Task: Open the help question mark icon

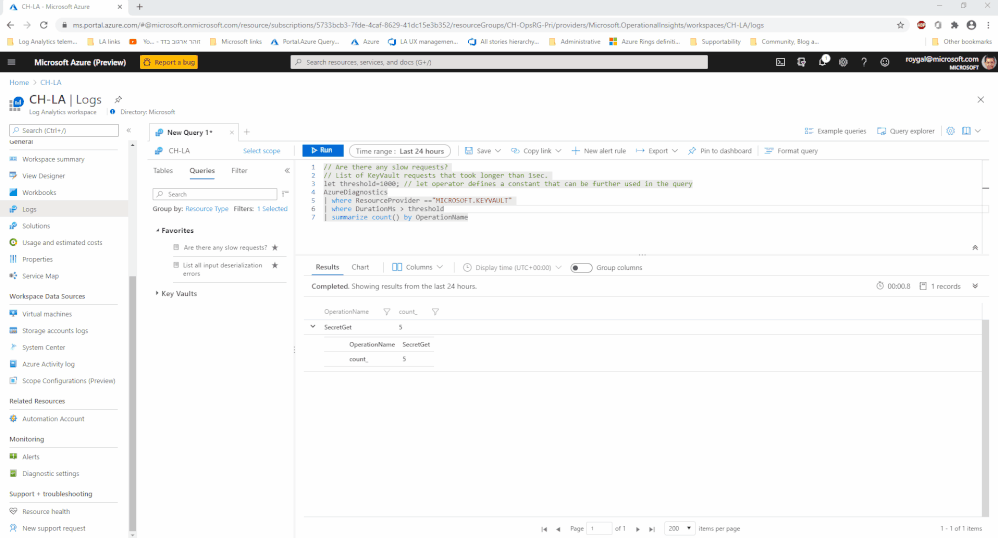Action: (864, 62)
